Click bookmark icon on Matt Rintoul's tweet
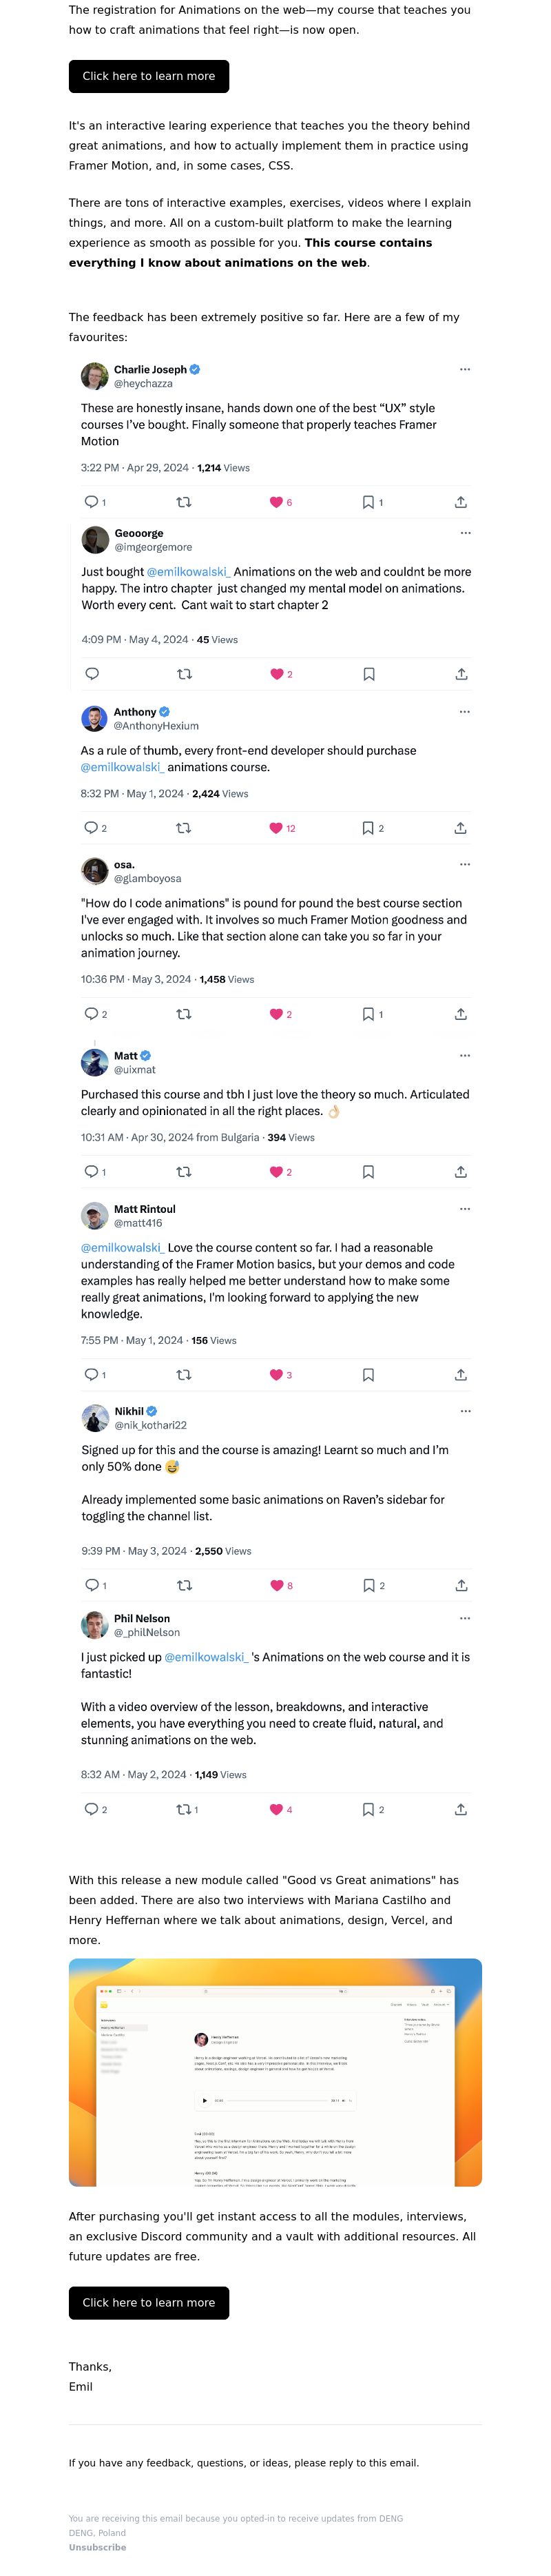The width and height of the screenshot is (551, 2576). (x=368, y=1375)
